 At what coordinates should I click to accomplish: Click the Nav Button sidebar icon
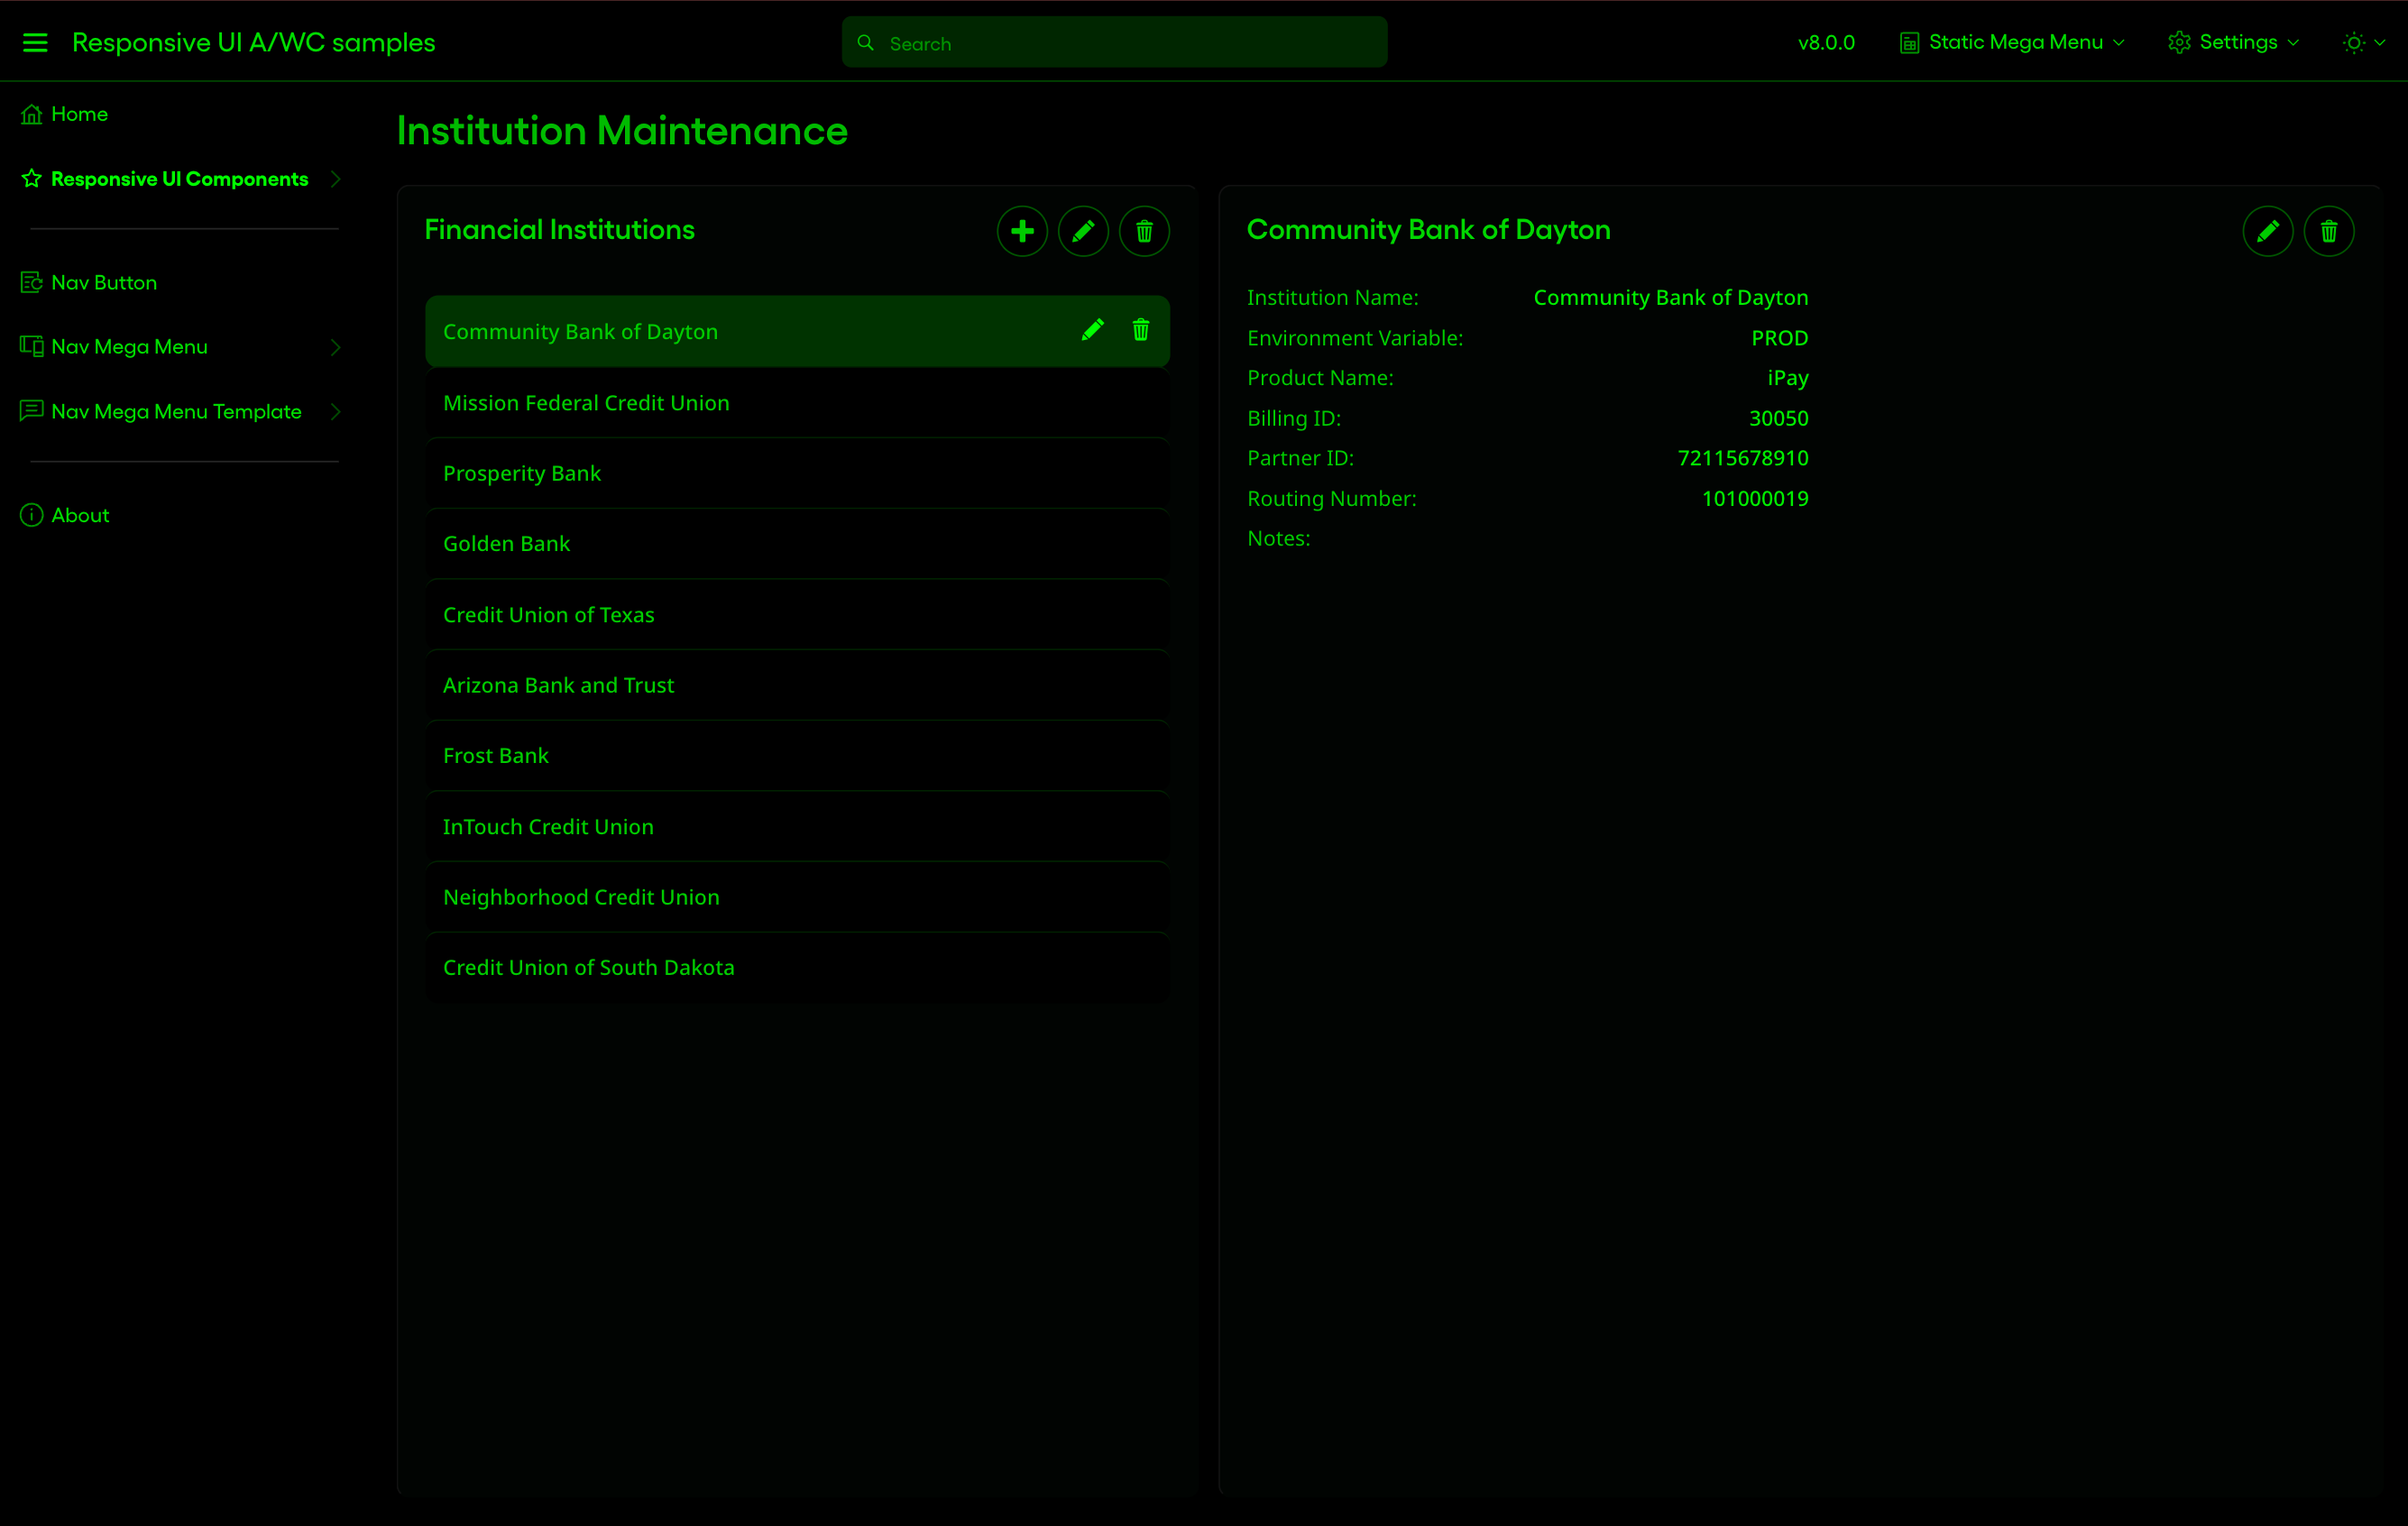[x=31, y=282]
